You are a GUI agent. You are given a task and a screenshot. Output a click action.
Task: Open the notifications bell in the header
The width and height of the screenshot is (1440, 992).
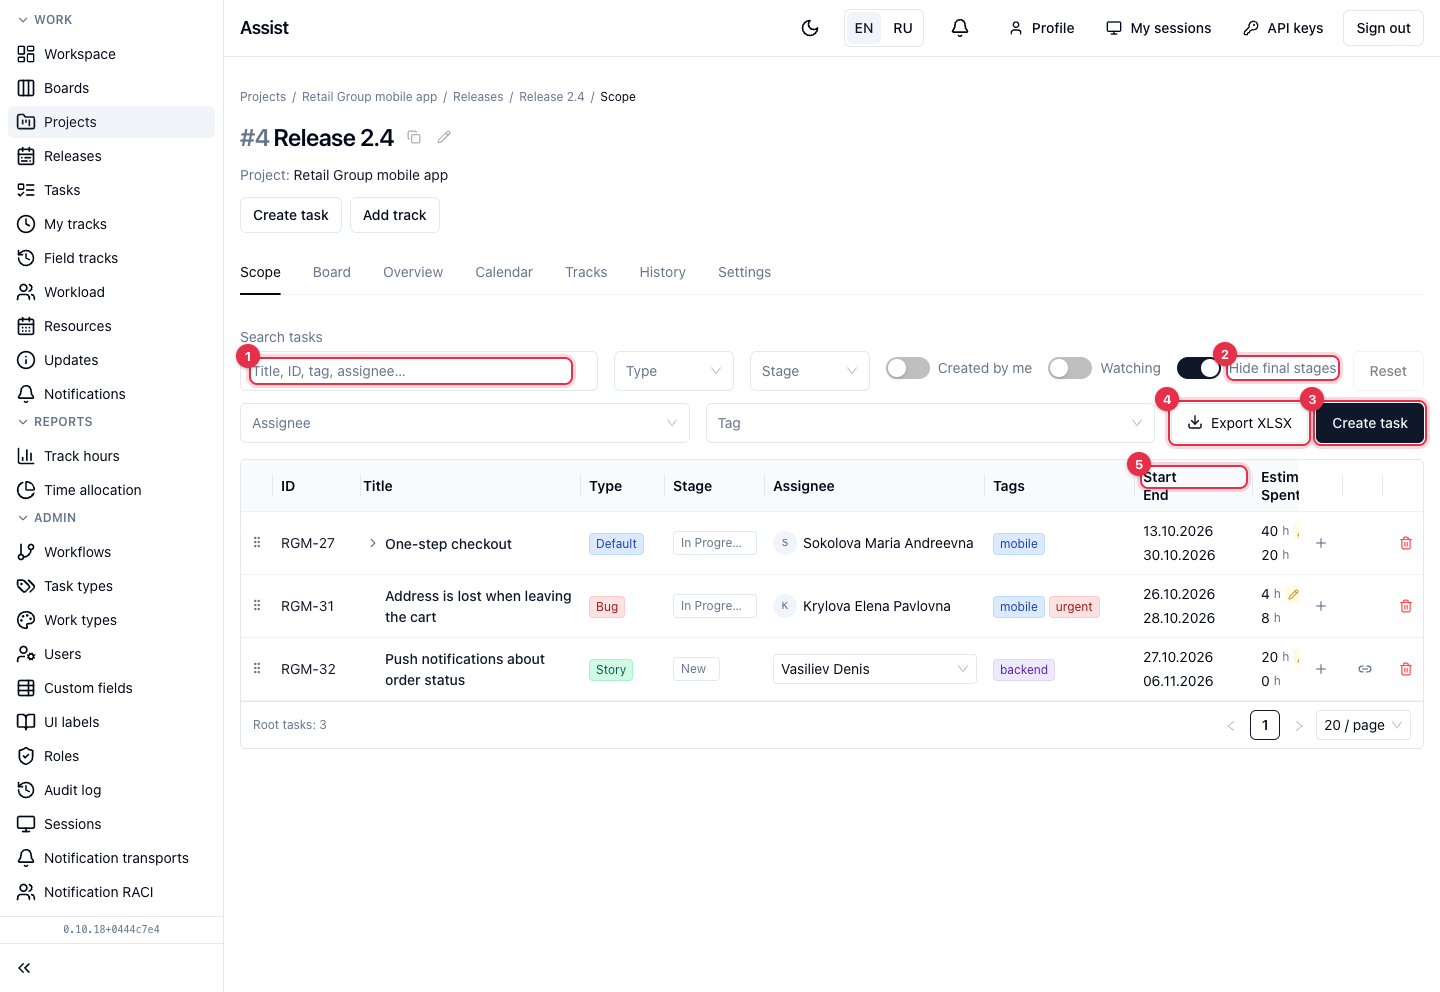[x=960, y=28]
